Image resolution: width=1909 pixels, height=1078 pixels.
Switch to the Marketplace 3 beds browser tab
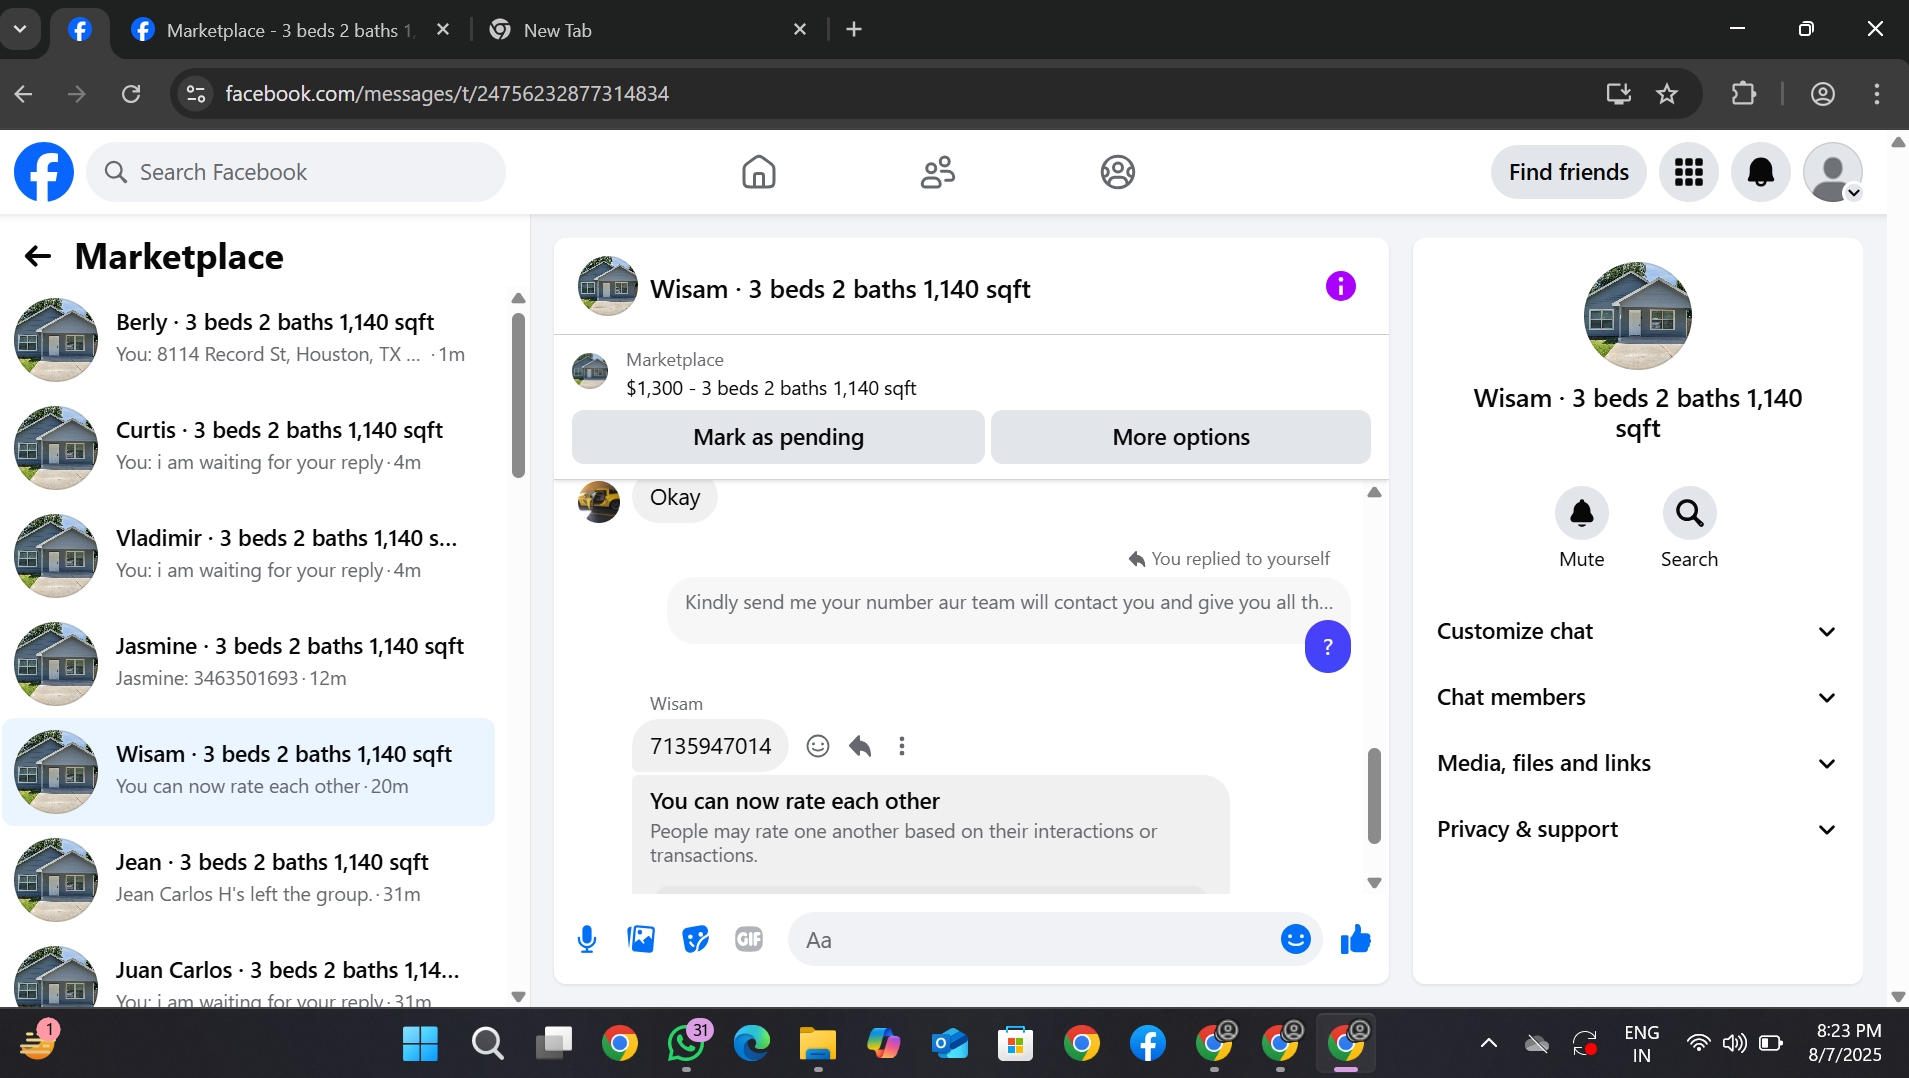[290, 30]
